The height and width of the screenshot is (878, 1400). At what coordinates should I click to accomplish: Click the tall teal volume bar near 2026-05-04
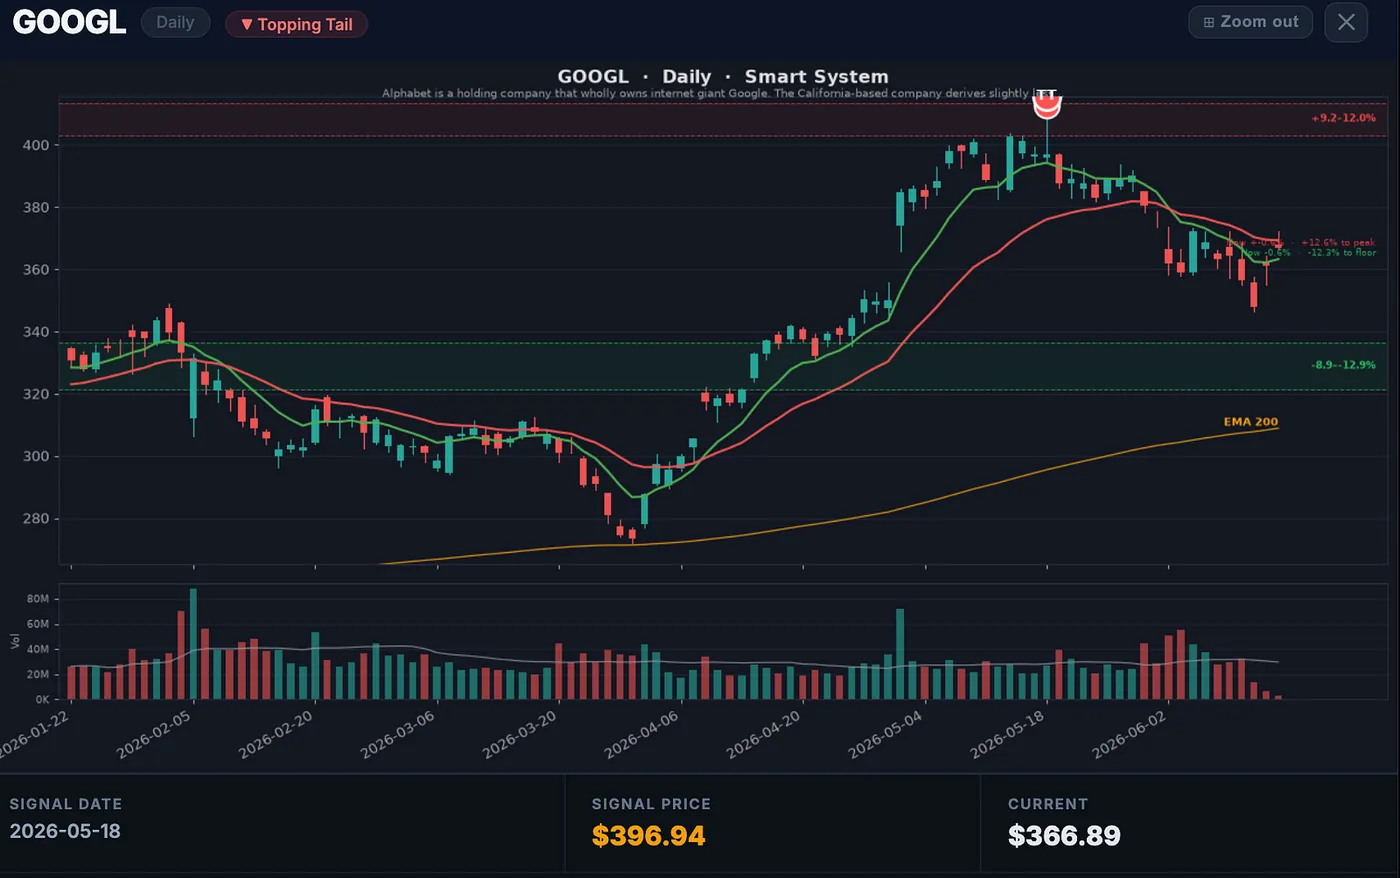pyautogui.click(x=900, y=654)
